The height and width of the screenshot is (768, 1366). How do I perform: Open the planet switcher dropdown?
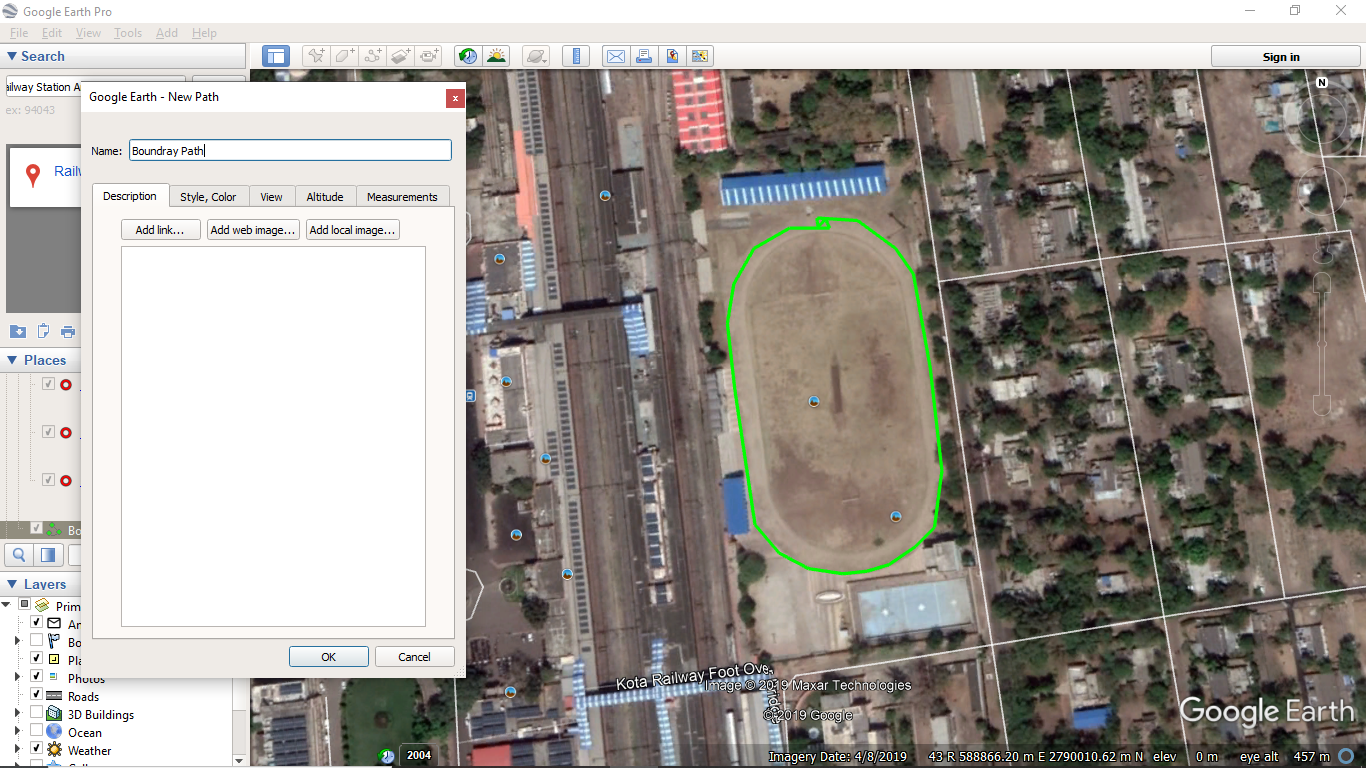(x=537, y=57)
